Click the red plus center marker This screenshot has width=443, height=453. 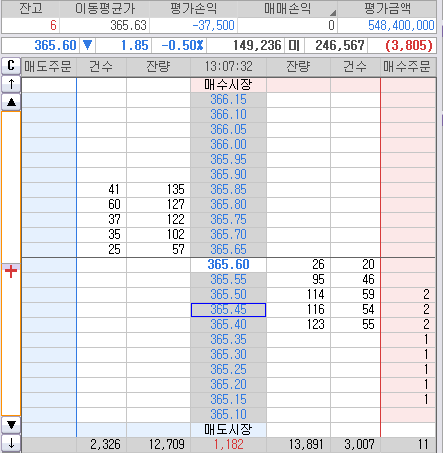(11, 271)
